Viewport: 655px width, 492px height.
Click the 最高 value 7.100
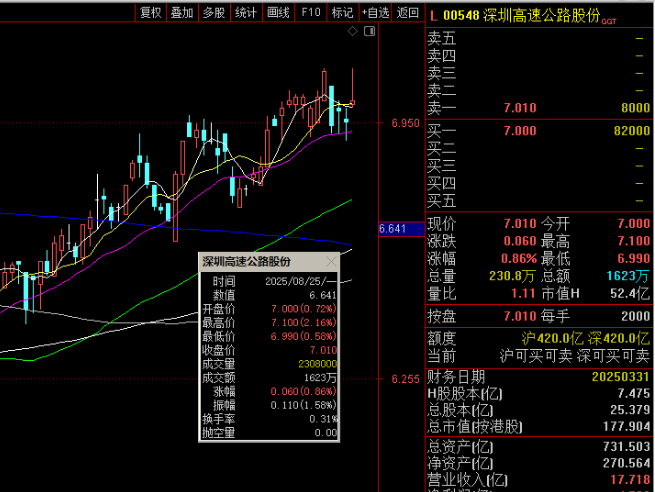634,241
